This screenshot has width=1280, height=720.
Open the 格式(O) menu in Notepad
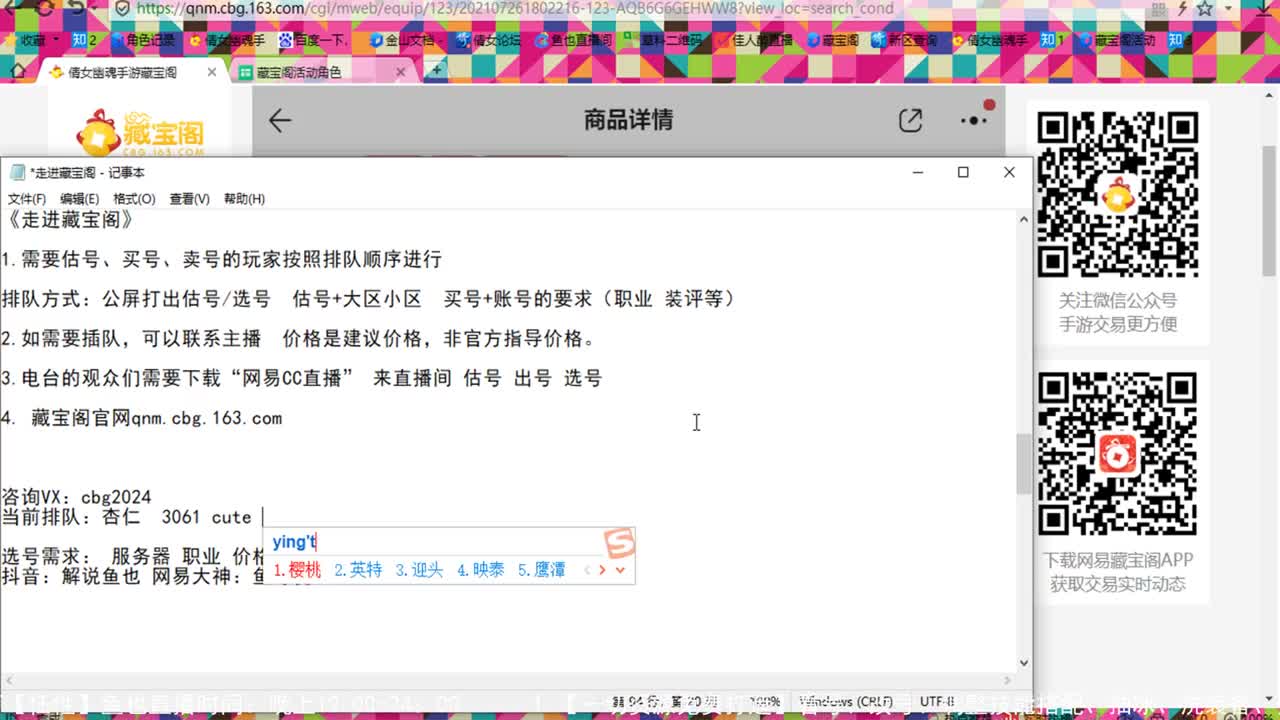click(134, 199)
